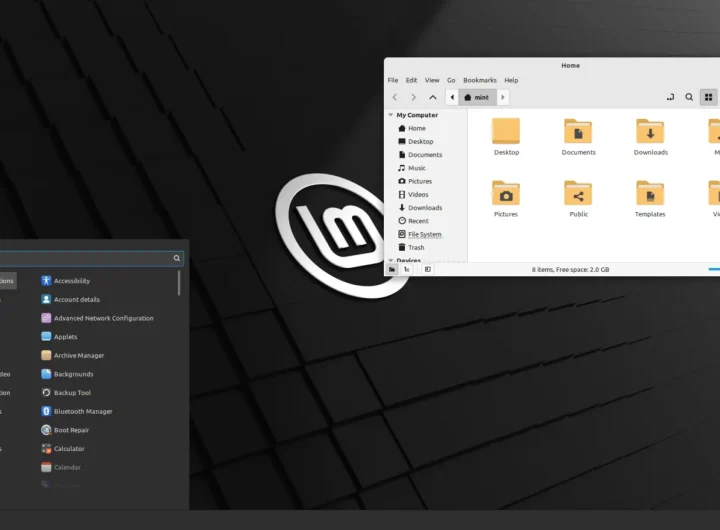This screenshot has width=720, height=530.
Task: Go forward using the forward arrow
Action: (x=413, y=97)
